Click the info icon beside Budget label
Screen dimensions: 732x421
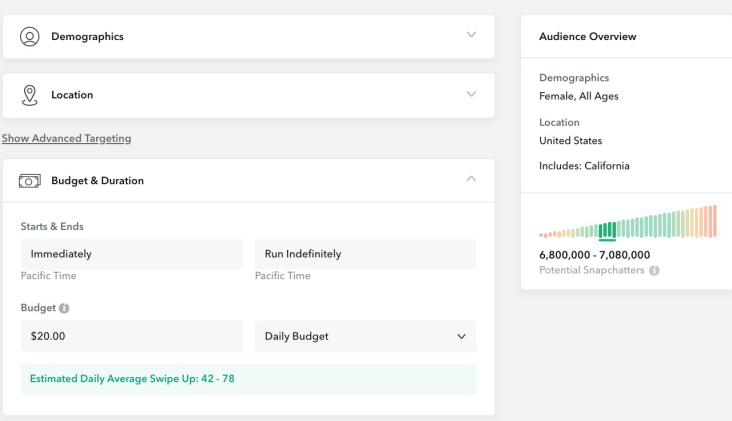(x=64, y=308)
